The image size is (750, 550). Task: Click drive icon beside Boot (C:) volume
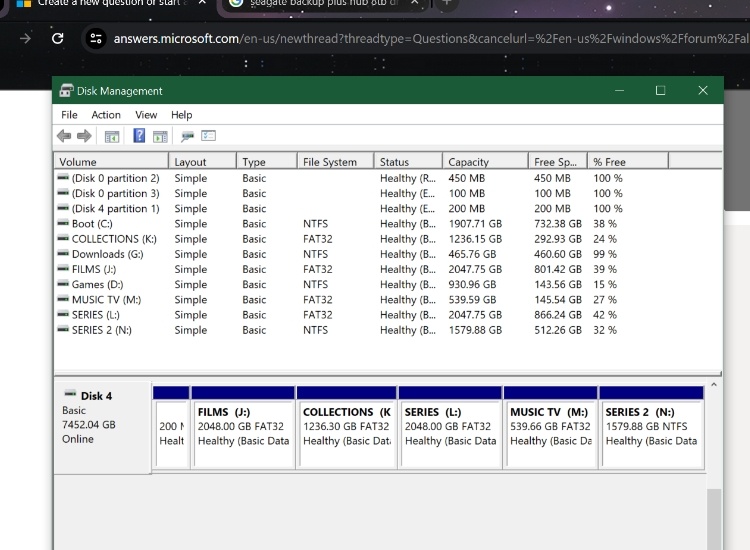(x=63, y=223)
